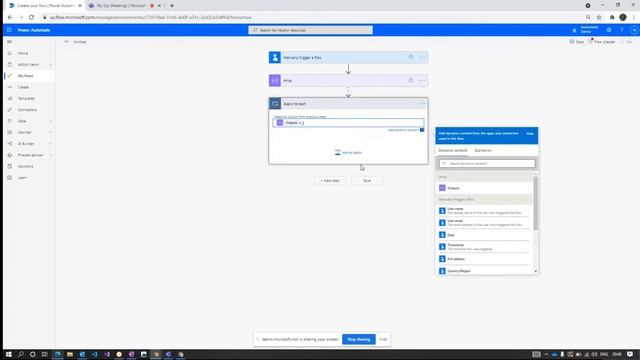Switch to the Dynamic content tab
This screenshot has height=360, width=640.
(x=452, y=151)
